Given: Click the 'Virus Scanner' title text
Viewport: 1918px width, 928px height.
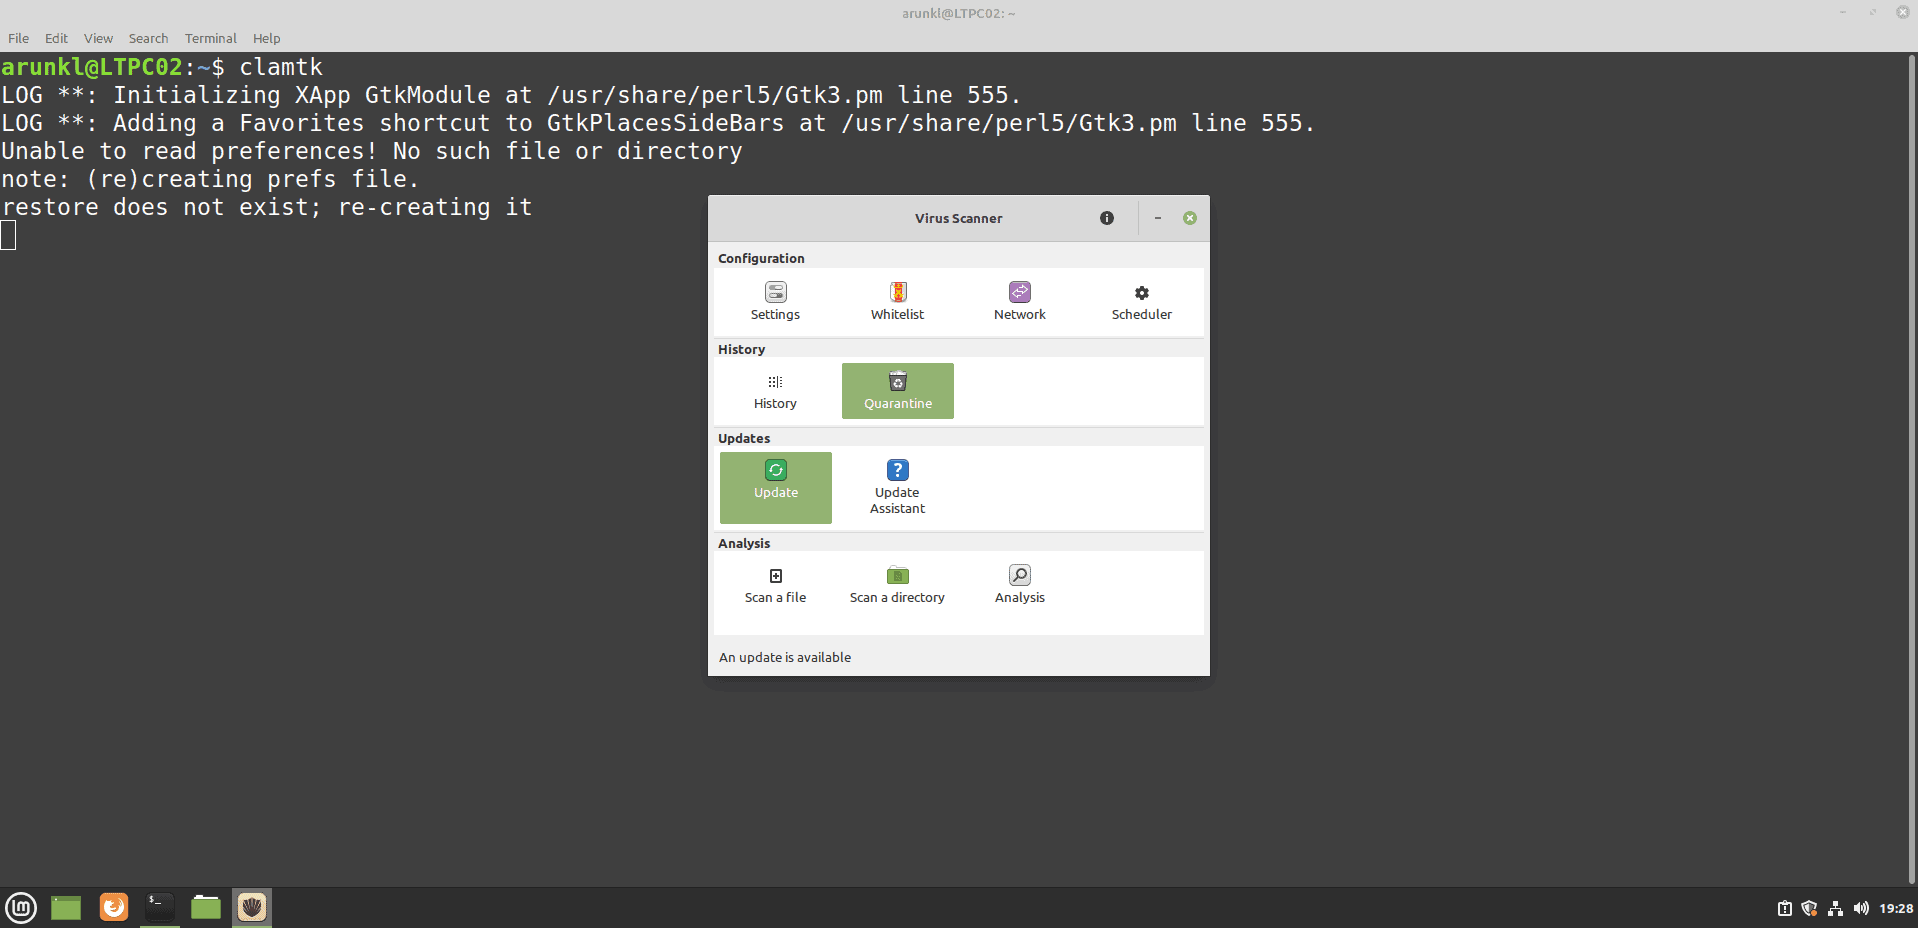Looking at the screenshot, I should coord(958,218).
